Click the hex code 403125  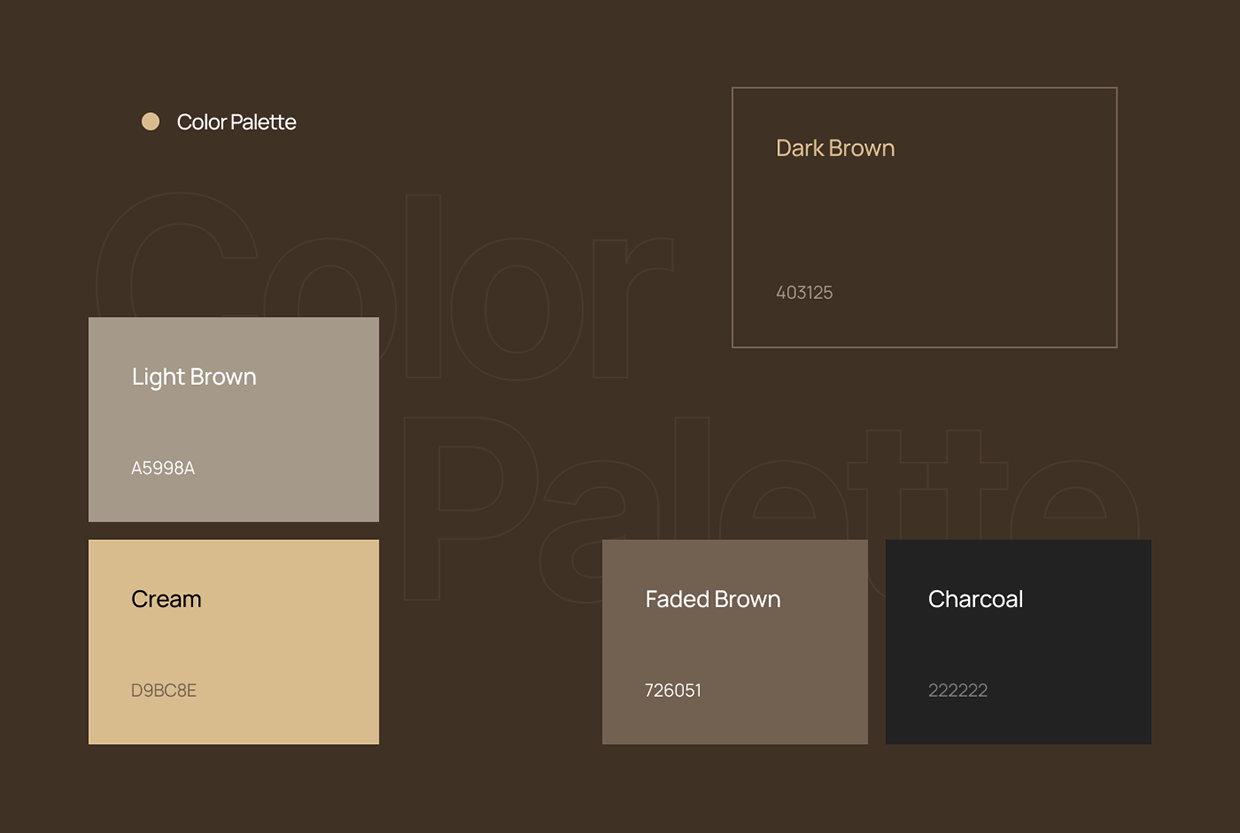point(804,292)
